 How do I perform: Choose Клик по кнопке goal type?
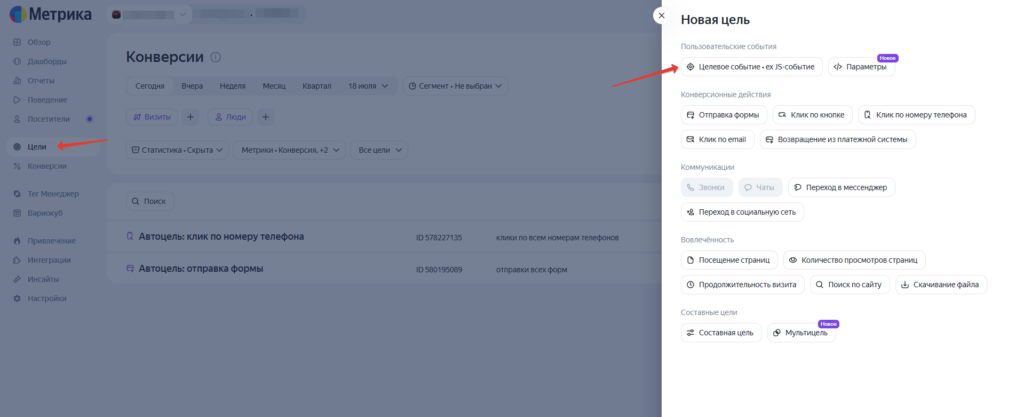coord(812,115)
